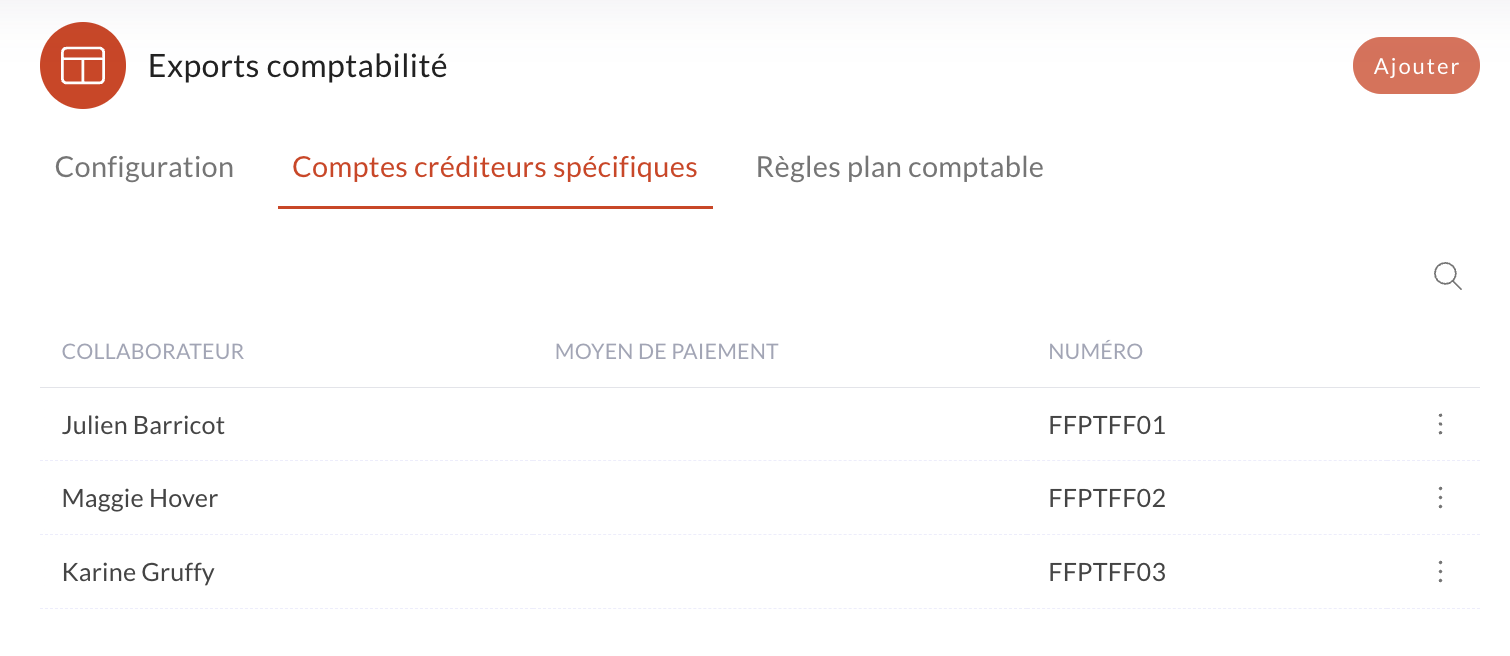1510x656 pixels.
Task: Open the search magnifier icon
Action: coord(1447,276)
